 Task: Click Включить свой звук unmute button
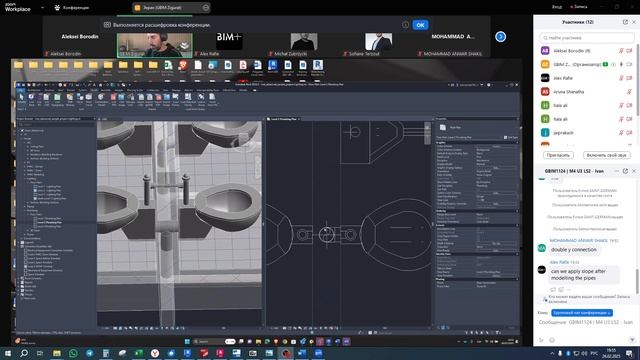[607, 156]
